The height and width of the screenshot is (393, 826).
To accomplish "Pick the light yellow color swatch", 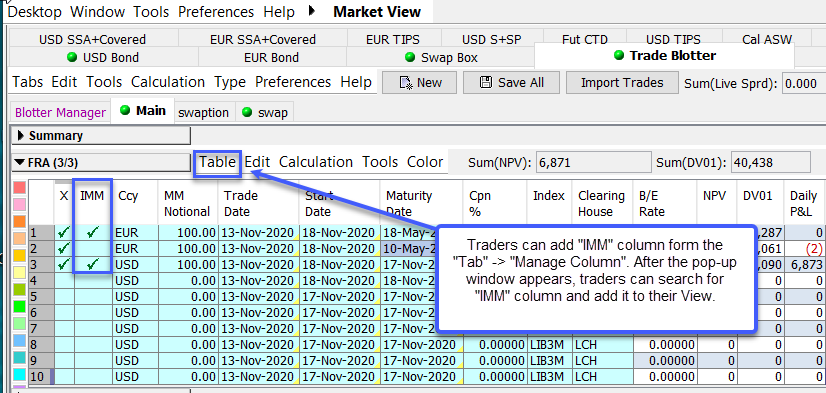I will (x=19, y=272).
